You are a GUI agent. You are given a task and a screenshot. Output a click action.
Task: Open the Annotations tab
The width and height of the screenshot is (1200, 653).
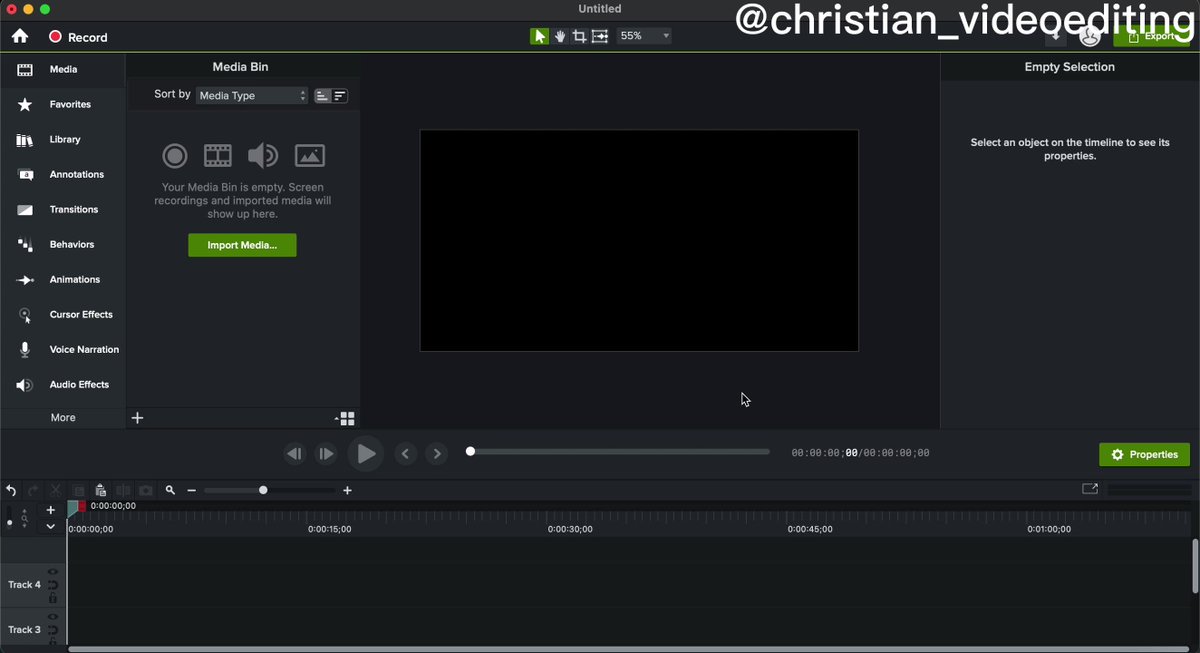coord(63,174)
